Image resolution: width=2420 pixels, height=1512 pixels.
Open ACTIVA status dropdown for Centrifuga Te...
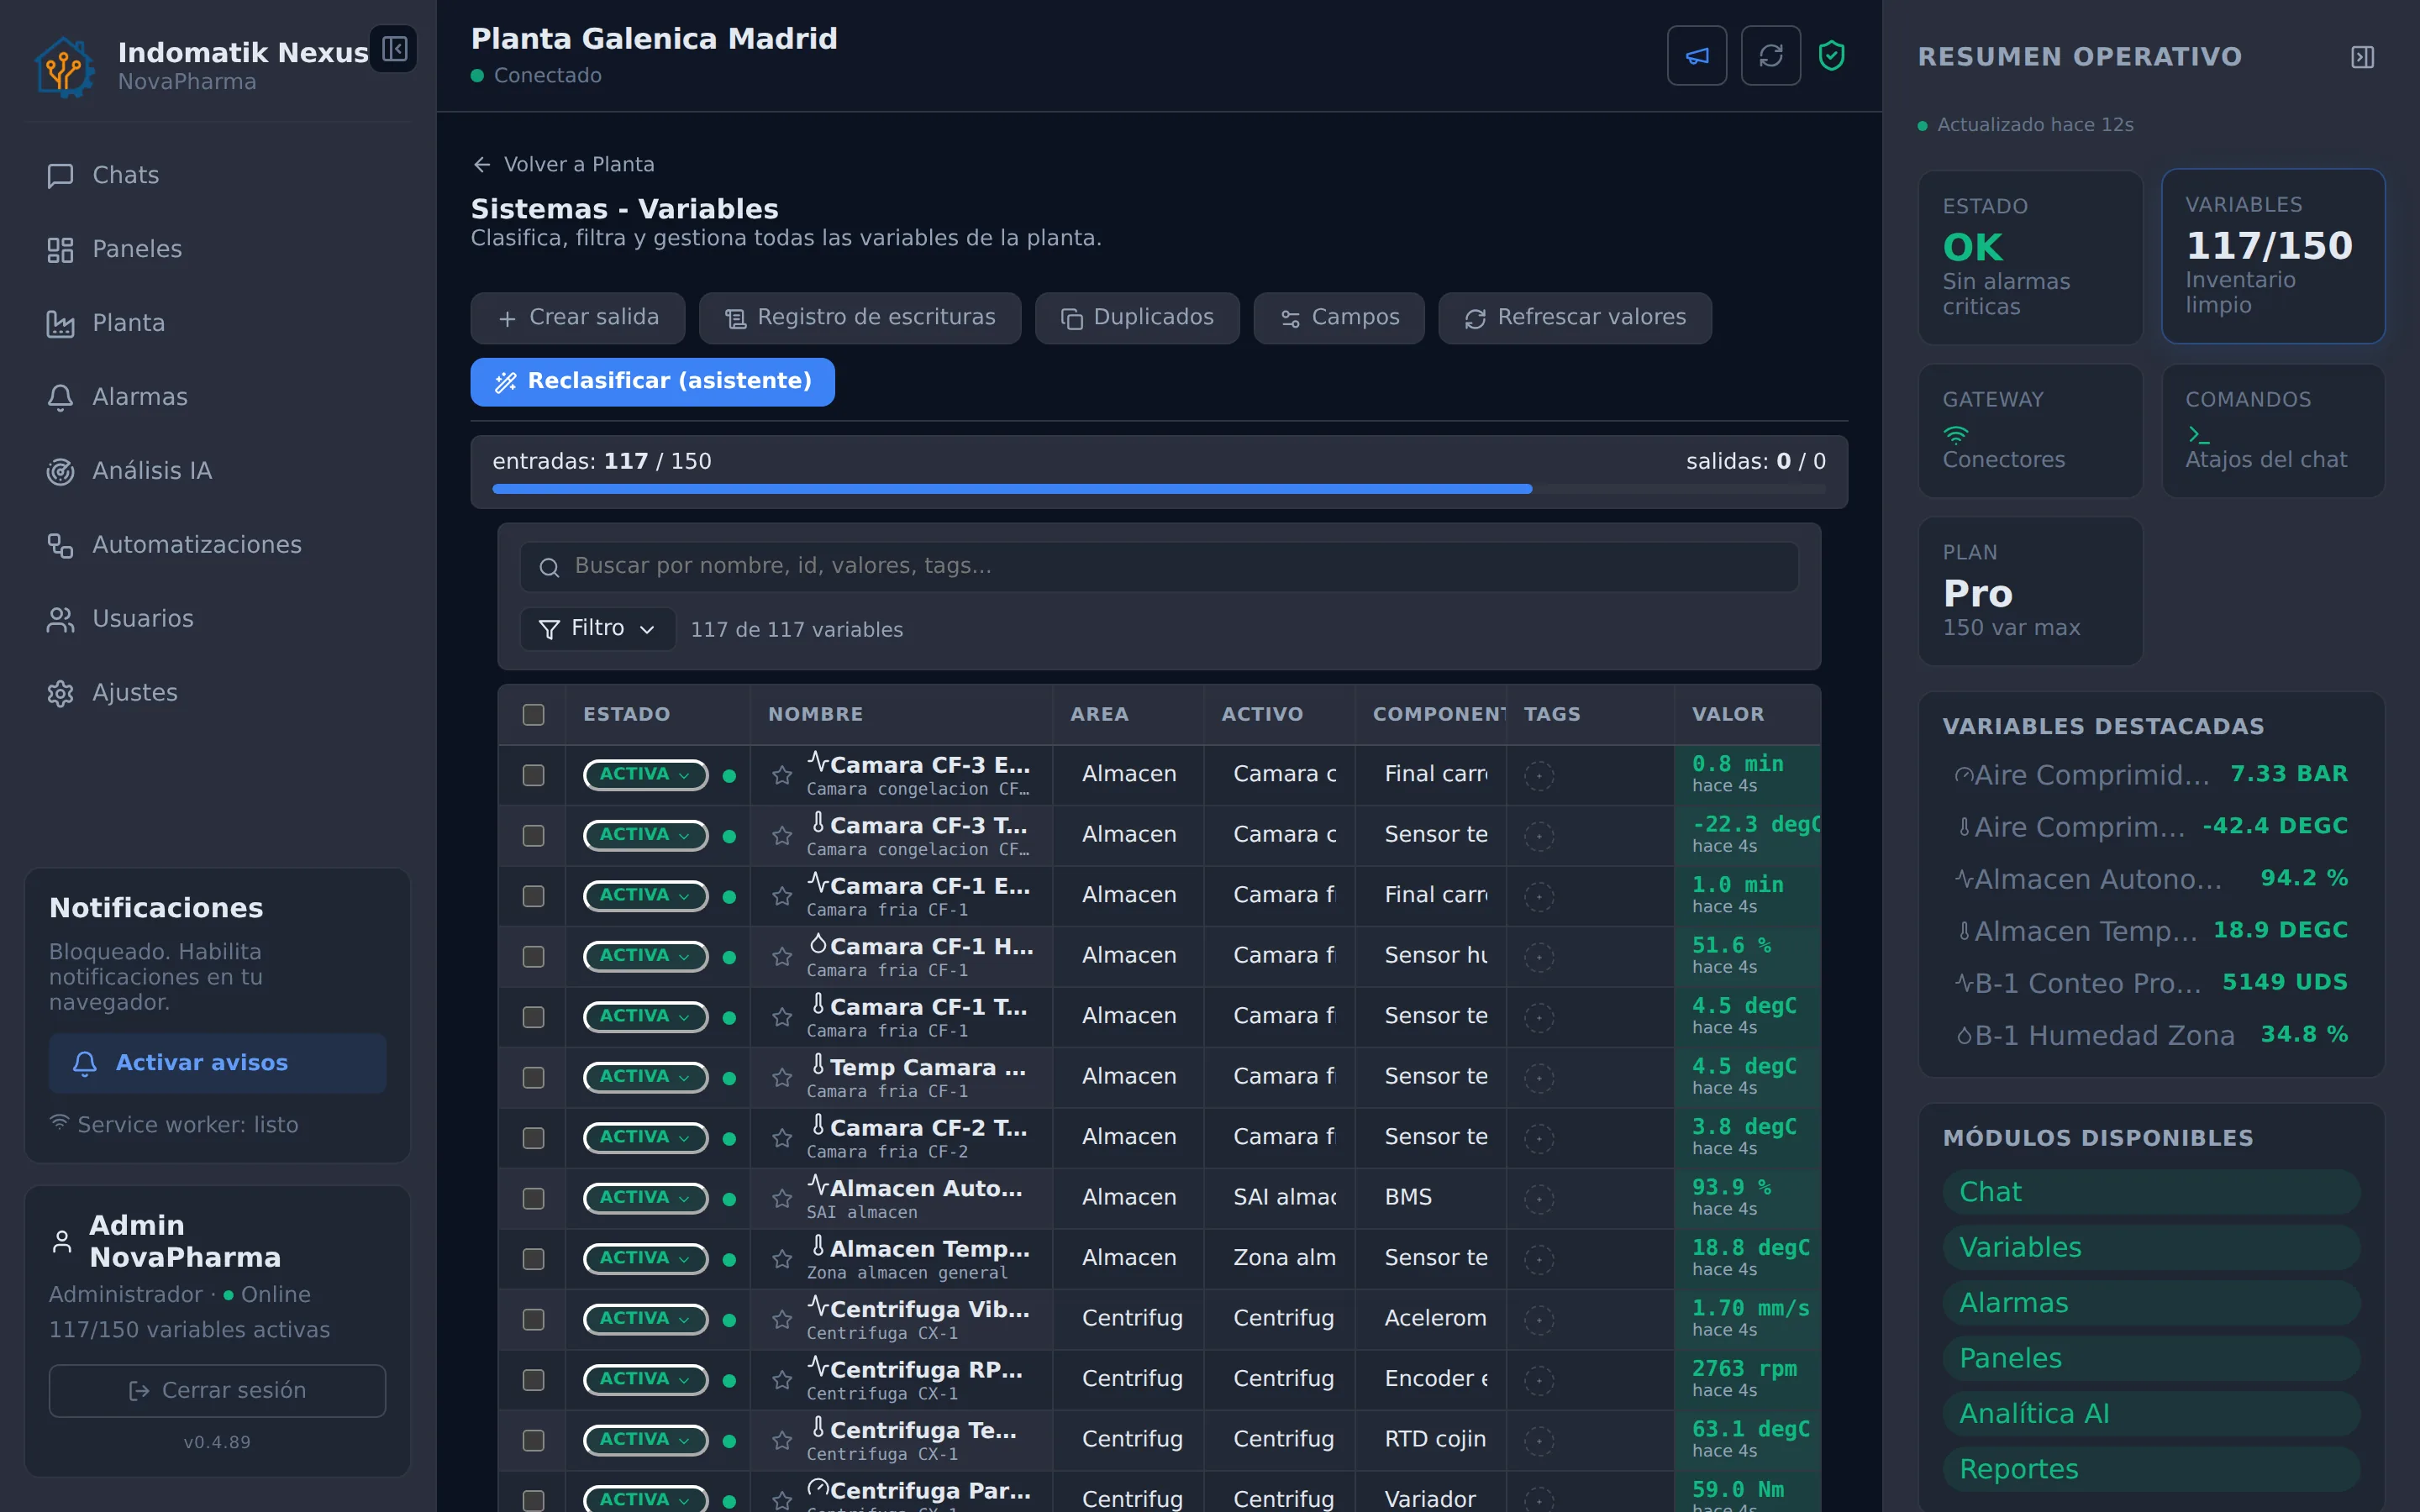pos(645,1440)
